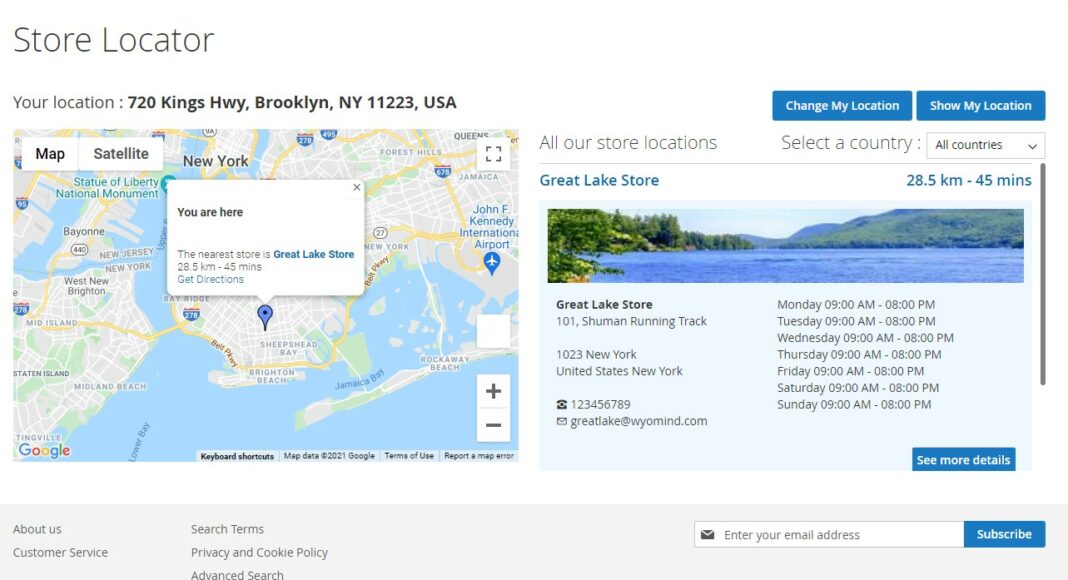Open Great Lake Store heading link
Screen dimensions: 1068x580
[599, 181]
